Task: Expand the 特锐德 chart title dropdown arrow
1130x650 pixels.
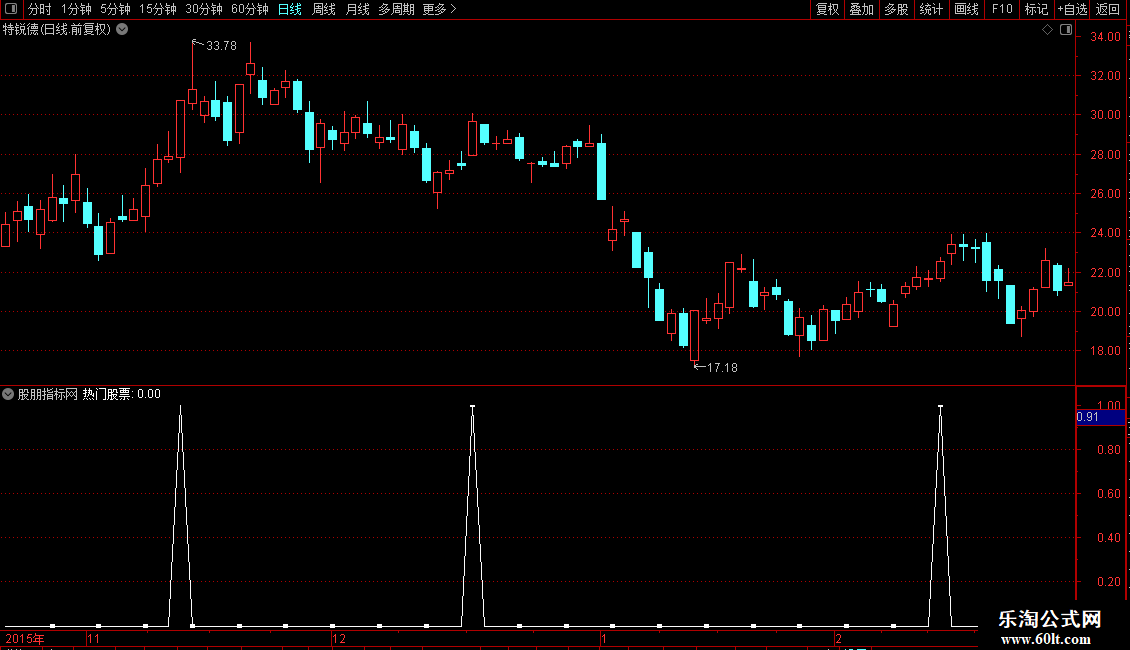Action: 123,29
